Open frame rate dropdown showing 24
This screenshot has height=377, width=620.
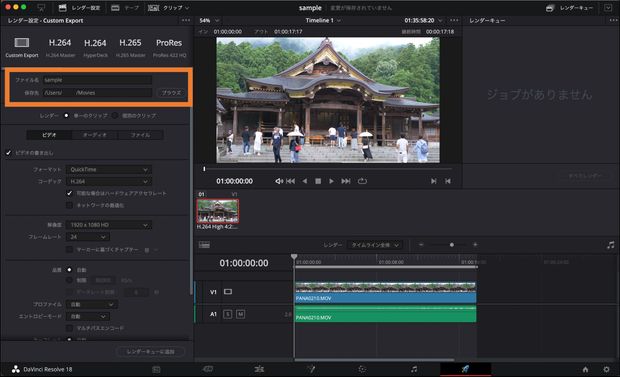88,237
